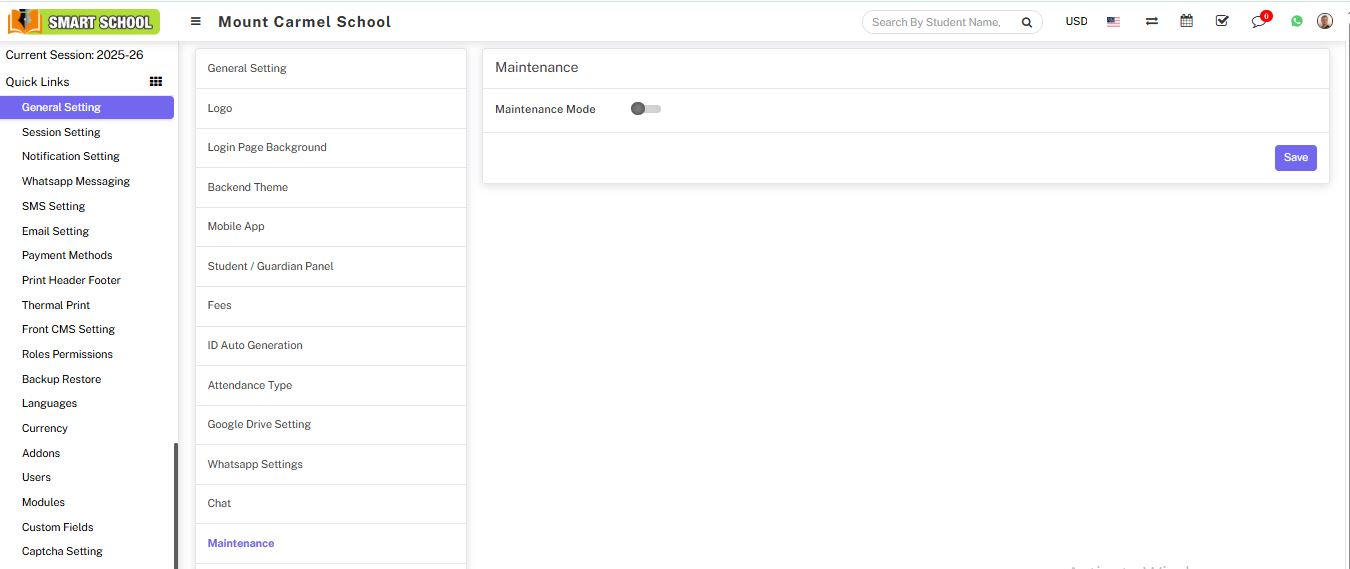Viewport: 1350px width, 569px height.
Task: Open the task checklist icon
Action: [x=1222, y=21]
